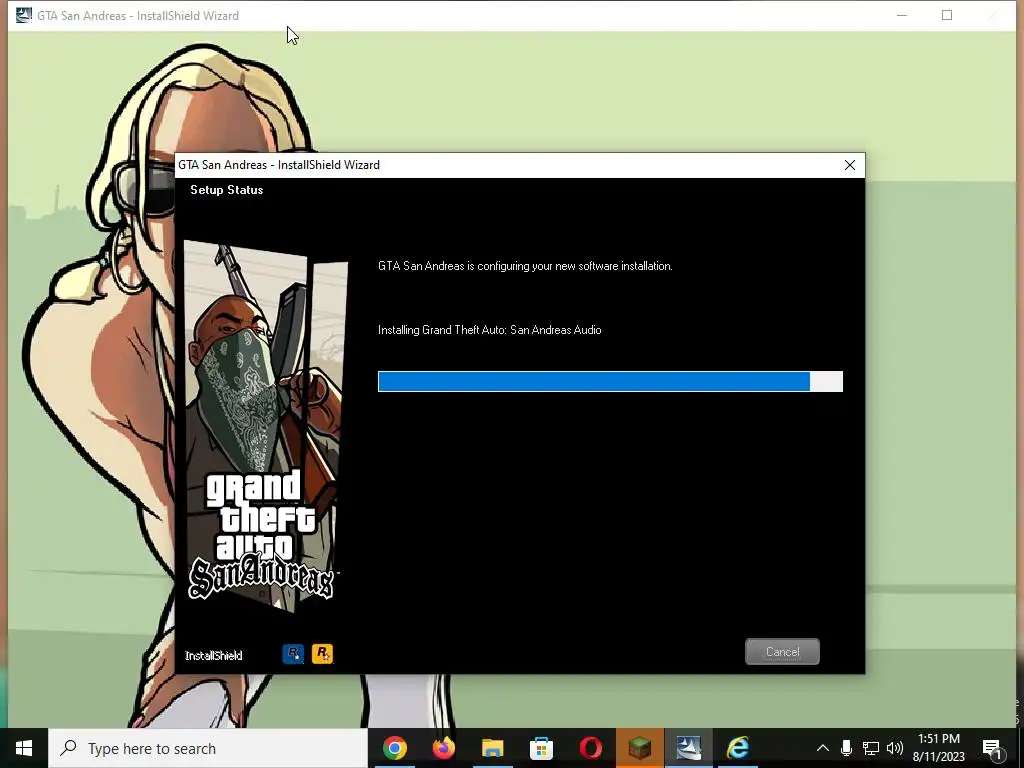This screenshot has height=768, width=1024.
Task: Open Minecraft from the taskbar
Action: 639,748
